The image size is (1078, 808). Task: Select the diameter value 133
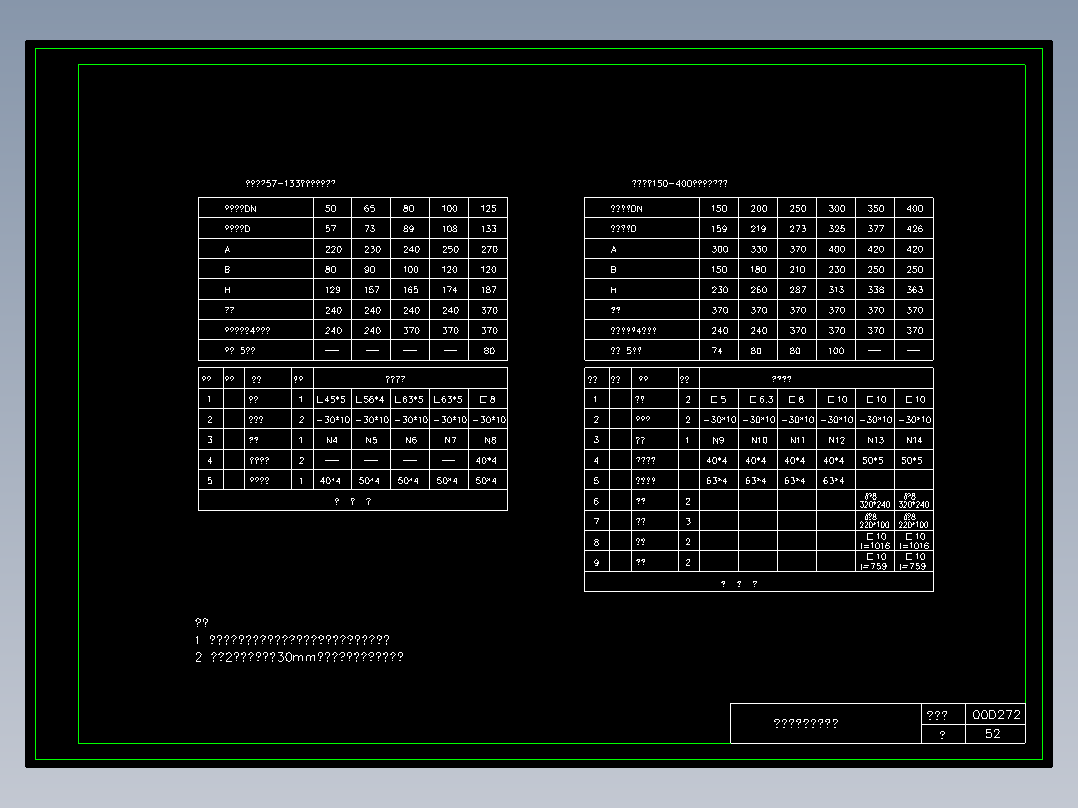pyautogui.click(x=488, y=228)
